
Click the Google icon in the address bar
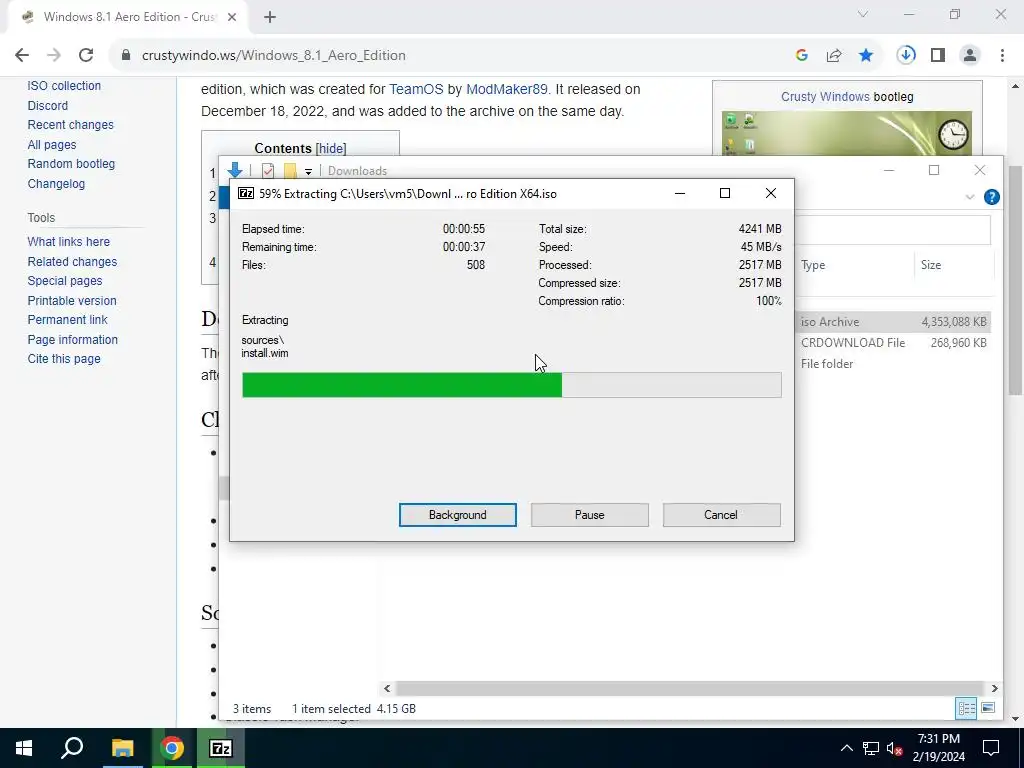(802, 56)
